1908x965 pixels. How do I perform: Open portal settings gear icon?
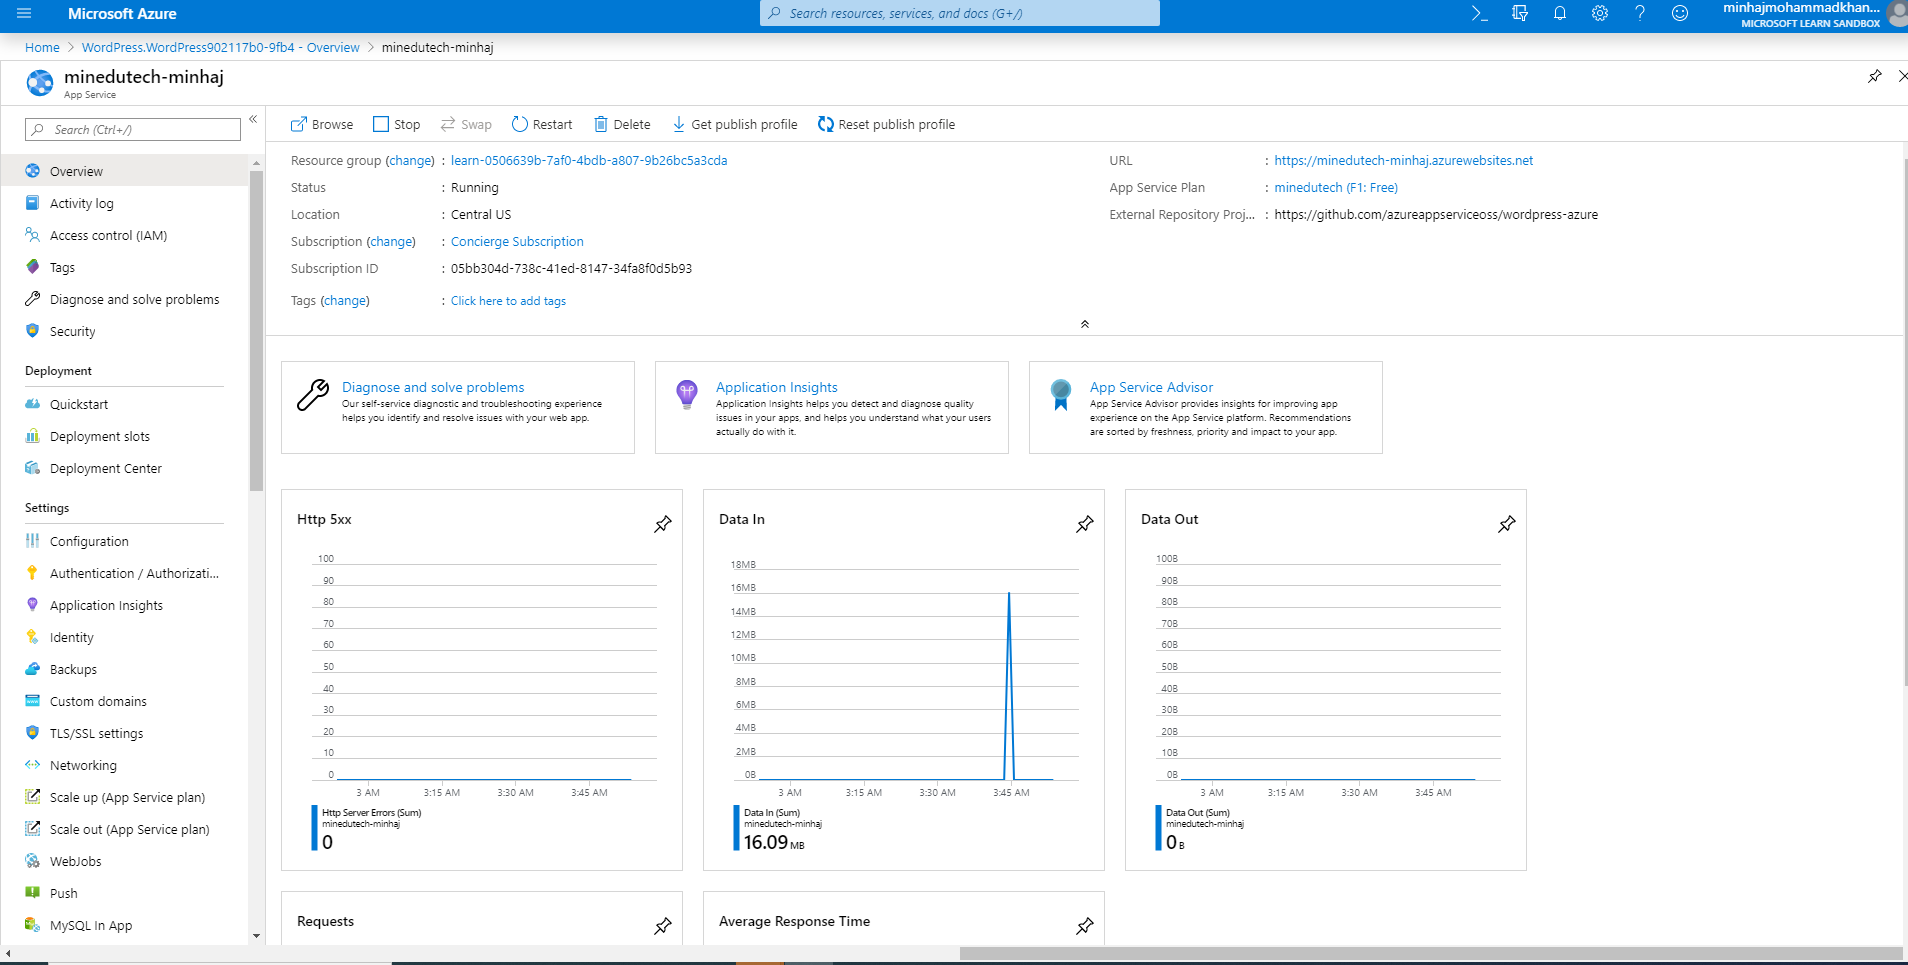click(x=1599, y=14)
